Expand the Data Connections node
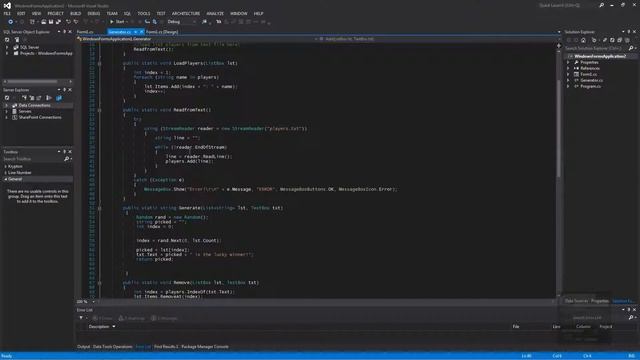The image size is (640, 360). coord(6,105)
